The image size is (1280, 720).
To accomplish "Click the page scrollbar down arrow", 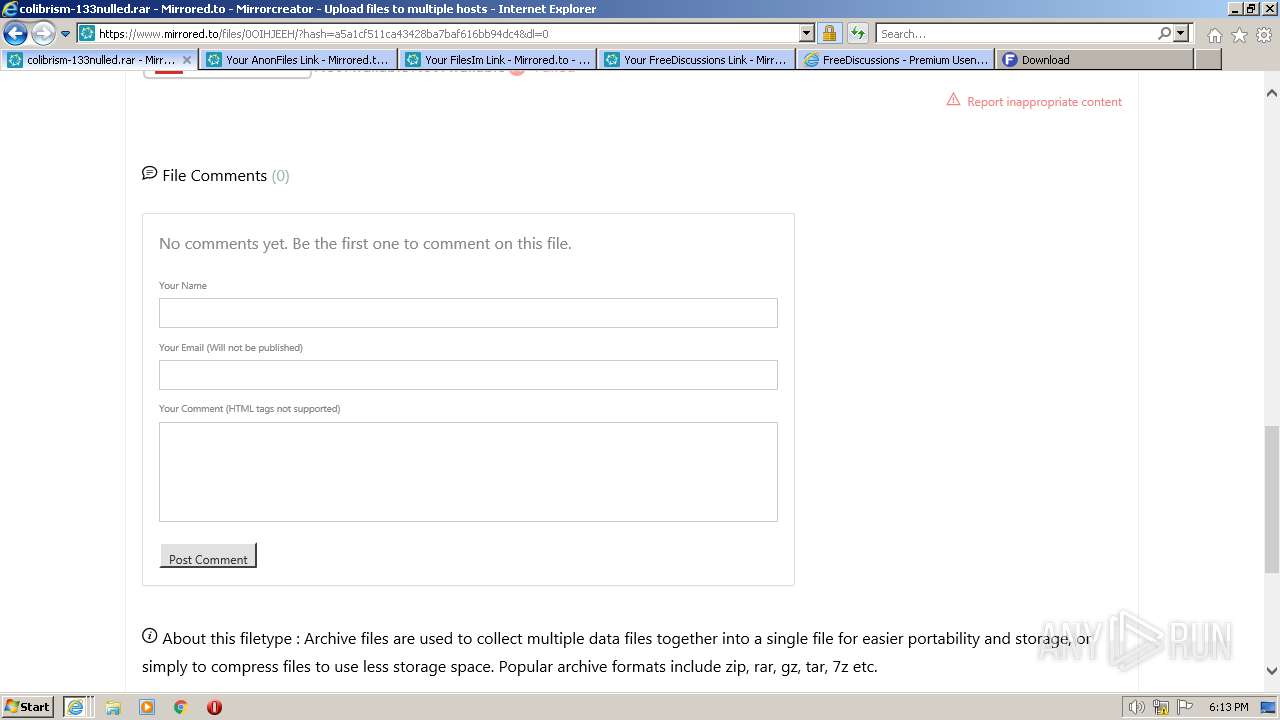I will click(x=1271, y=671).
